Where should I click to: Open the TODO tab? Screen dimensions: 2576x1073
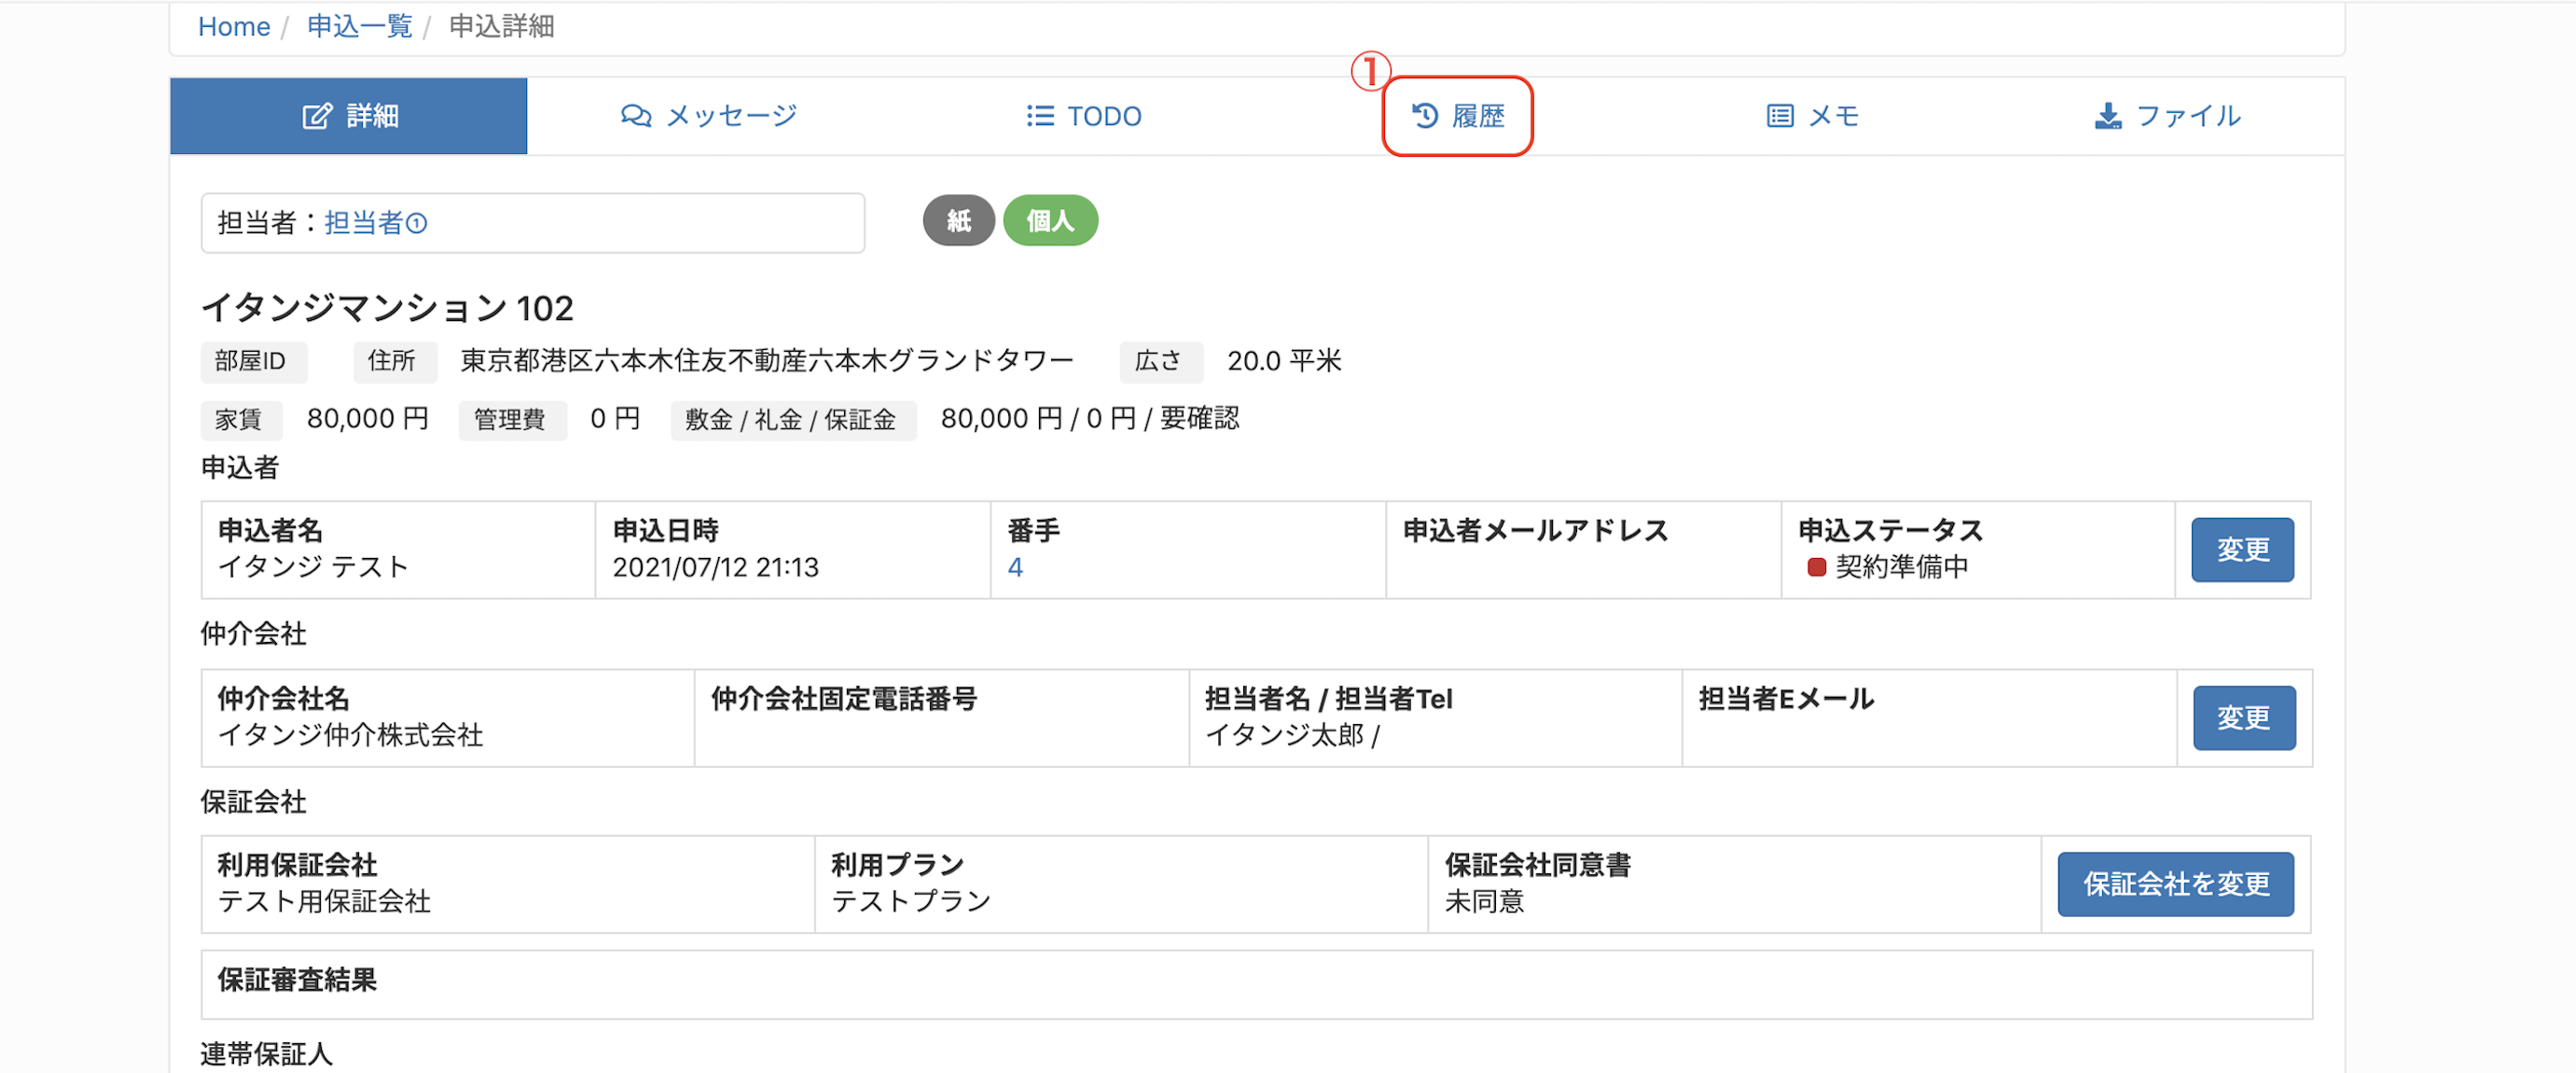pos(1083,116)
